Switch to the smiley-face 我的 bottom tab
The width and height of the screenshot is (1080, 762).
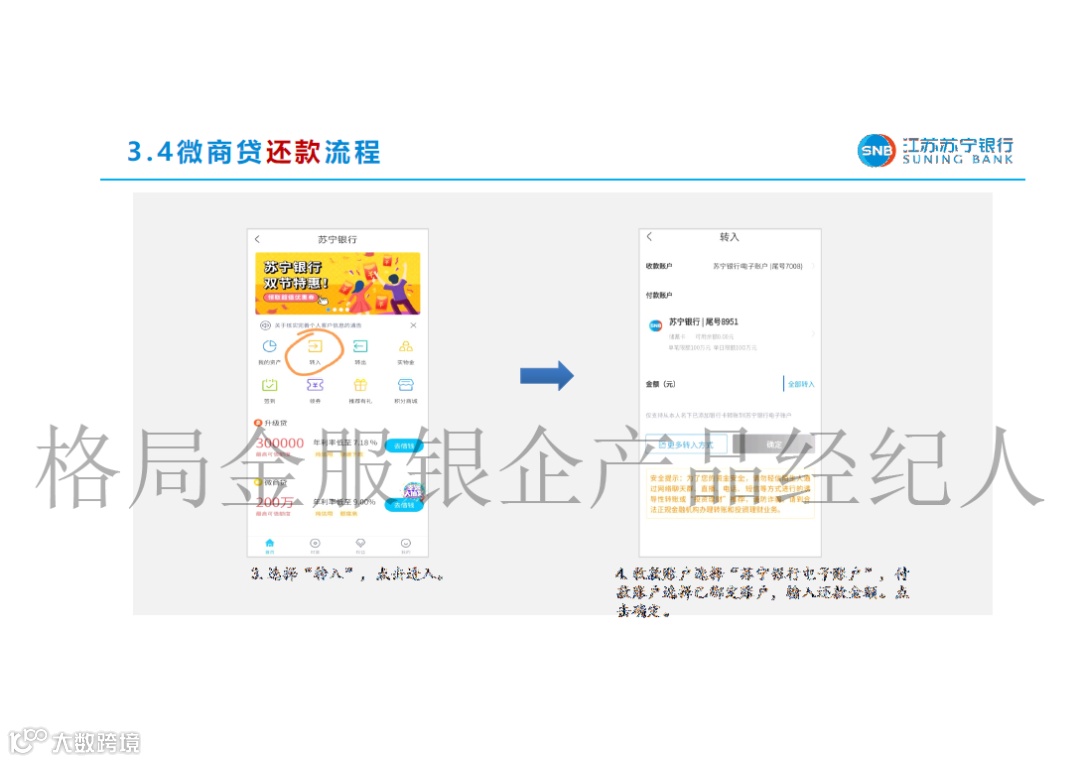tap(406, 546)
